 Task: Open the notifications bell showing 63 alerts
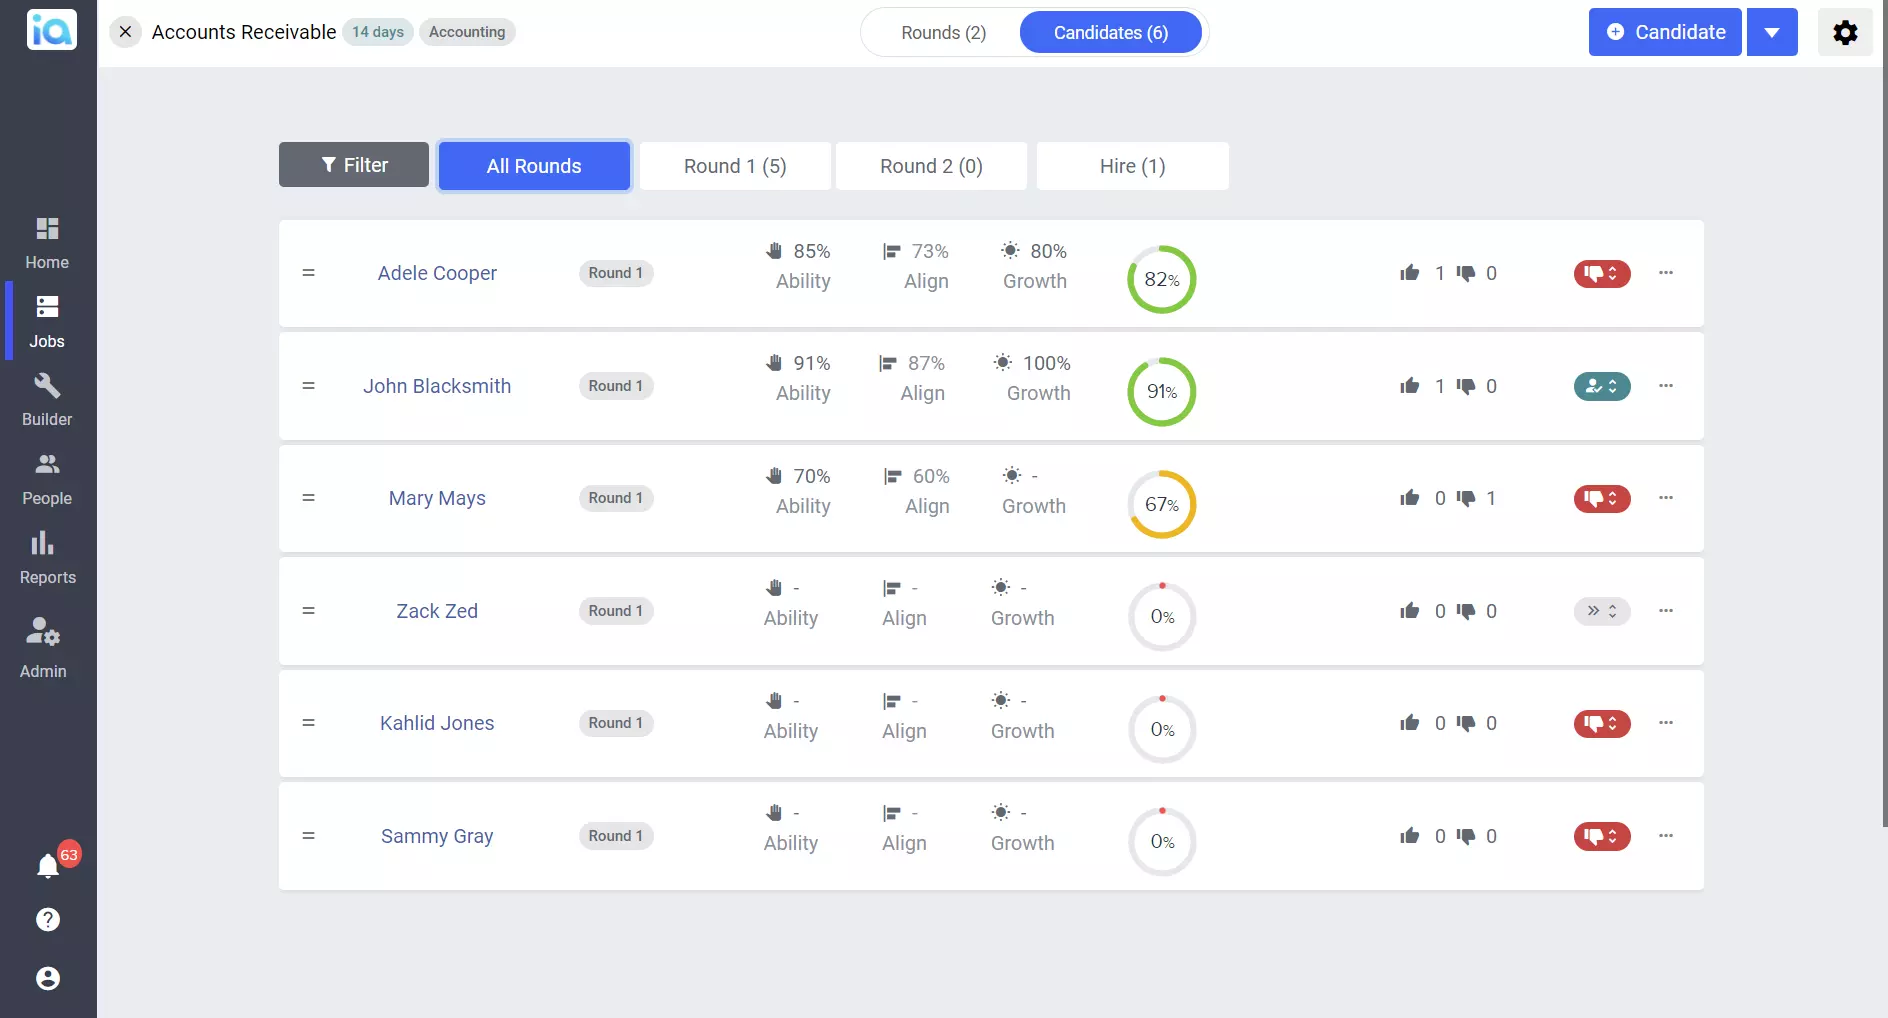click(48, 866)
